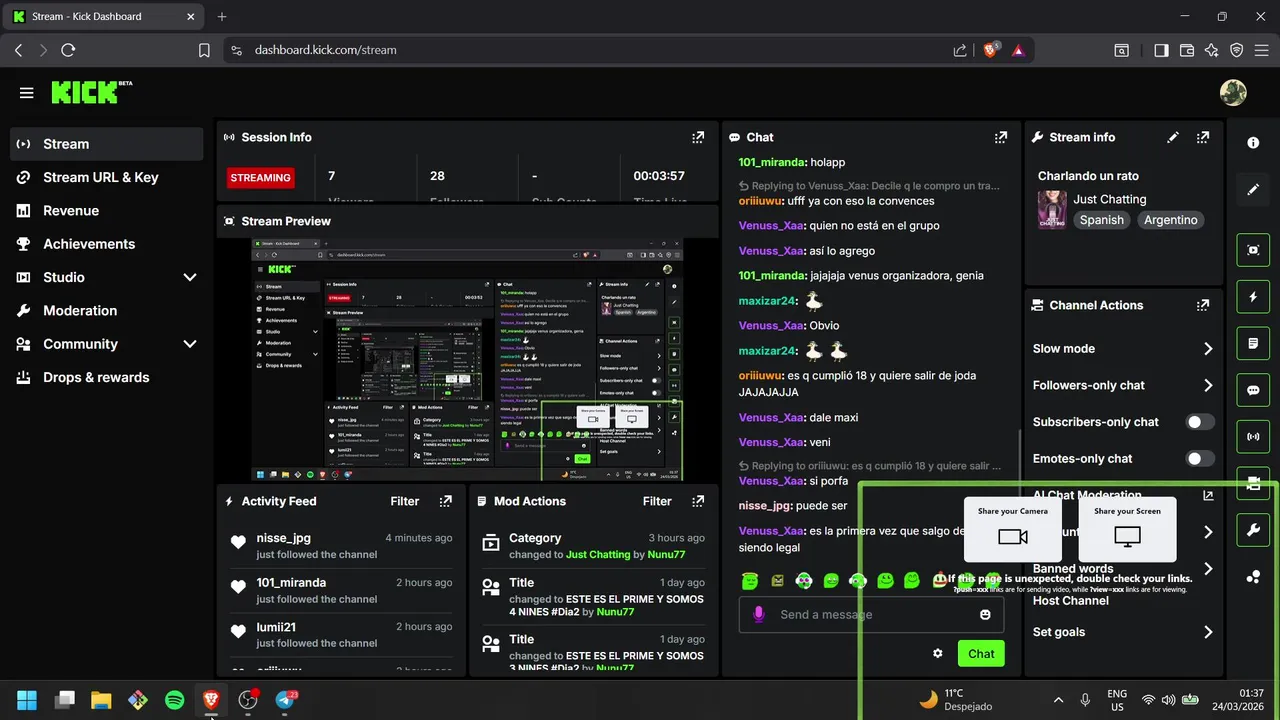Click the info icon in right sidebar
The height and width of the screenshot is (720, 1280).
[x=1253, y=143]
